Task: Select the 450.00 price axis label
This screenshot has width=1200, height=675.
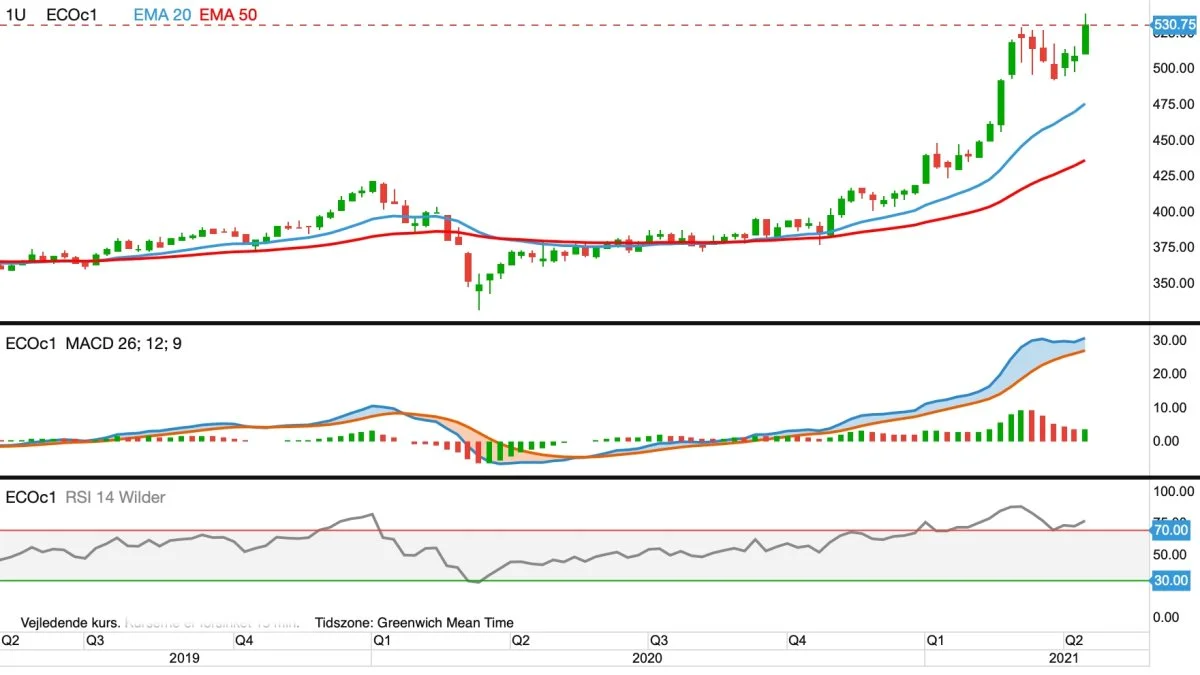Action: [1172, 140]
